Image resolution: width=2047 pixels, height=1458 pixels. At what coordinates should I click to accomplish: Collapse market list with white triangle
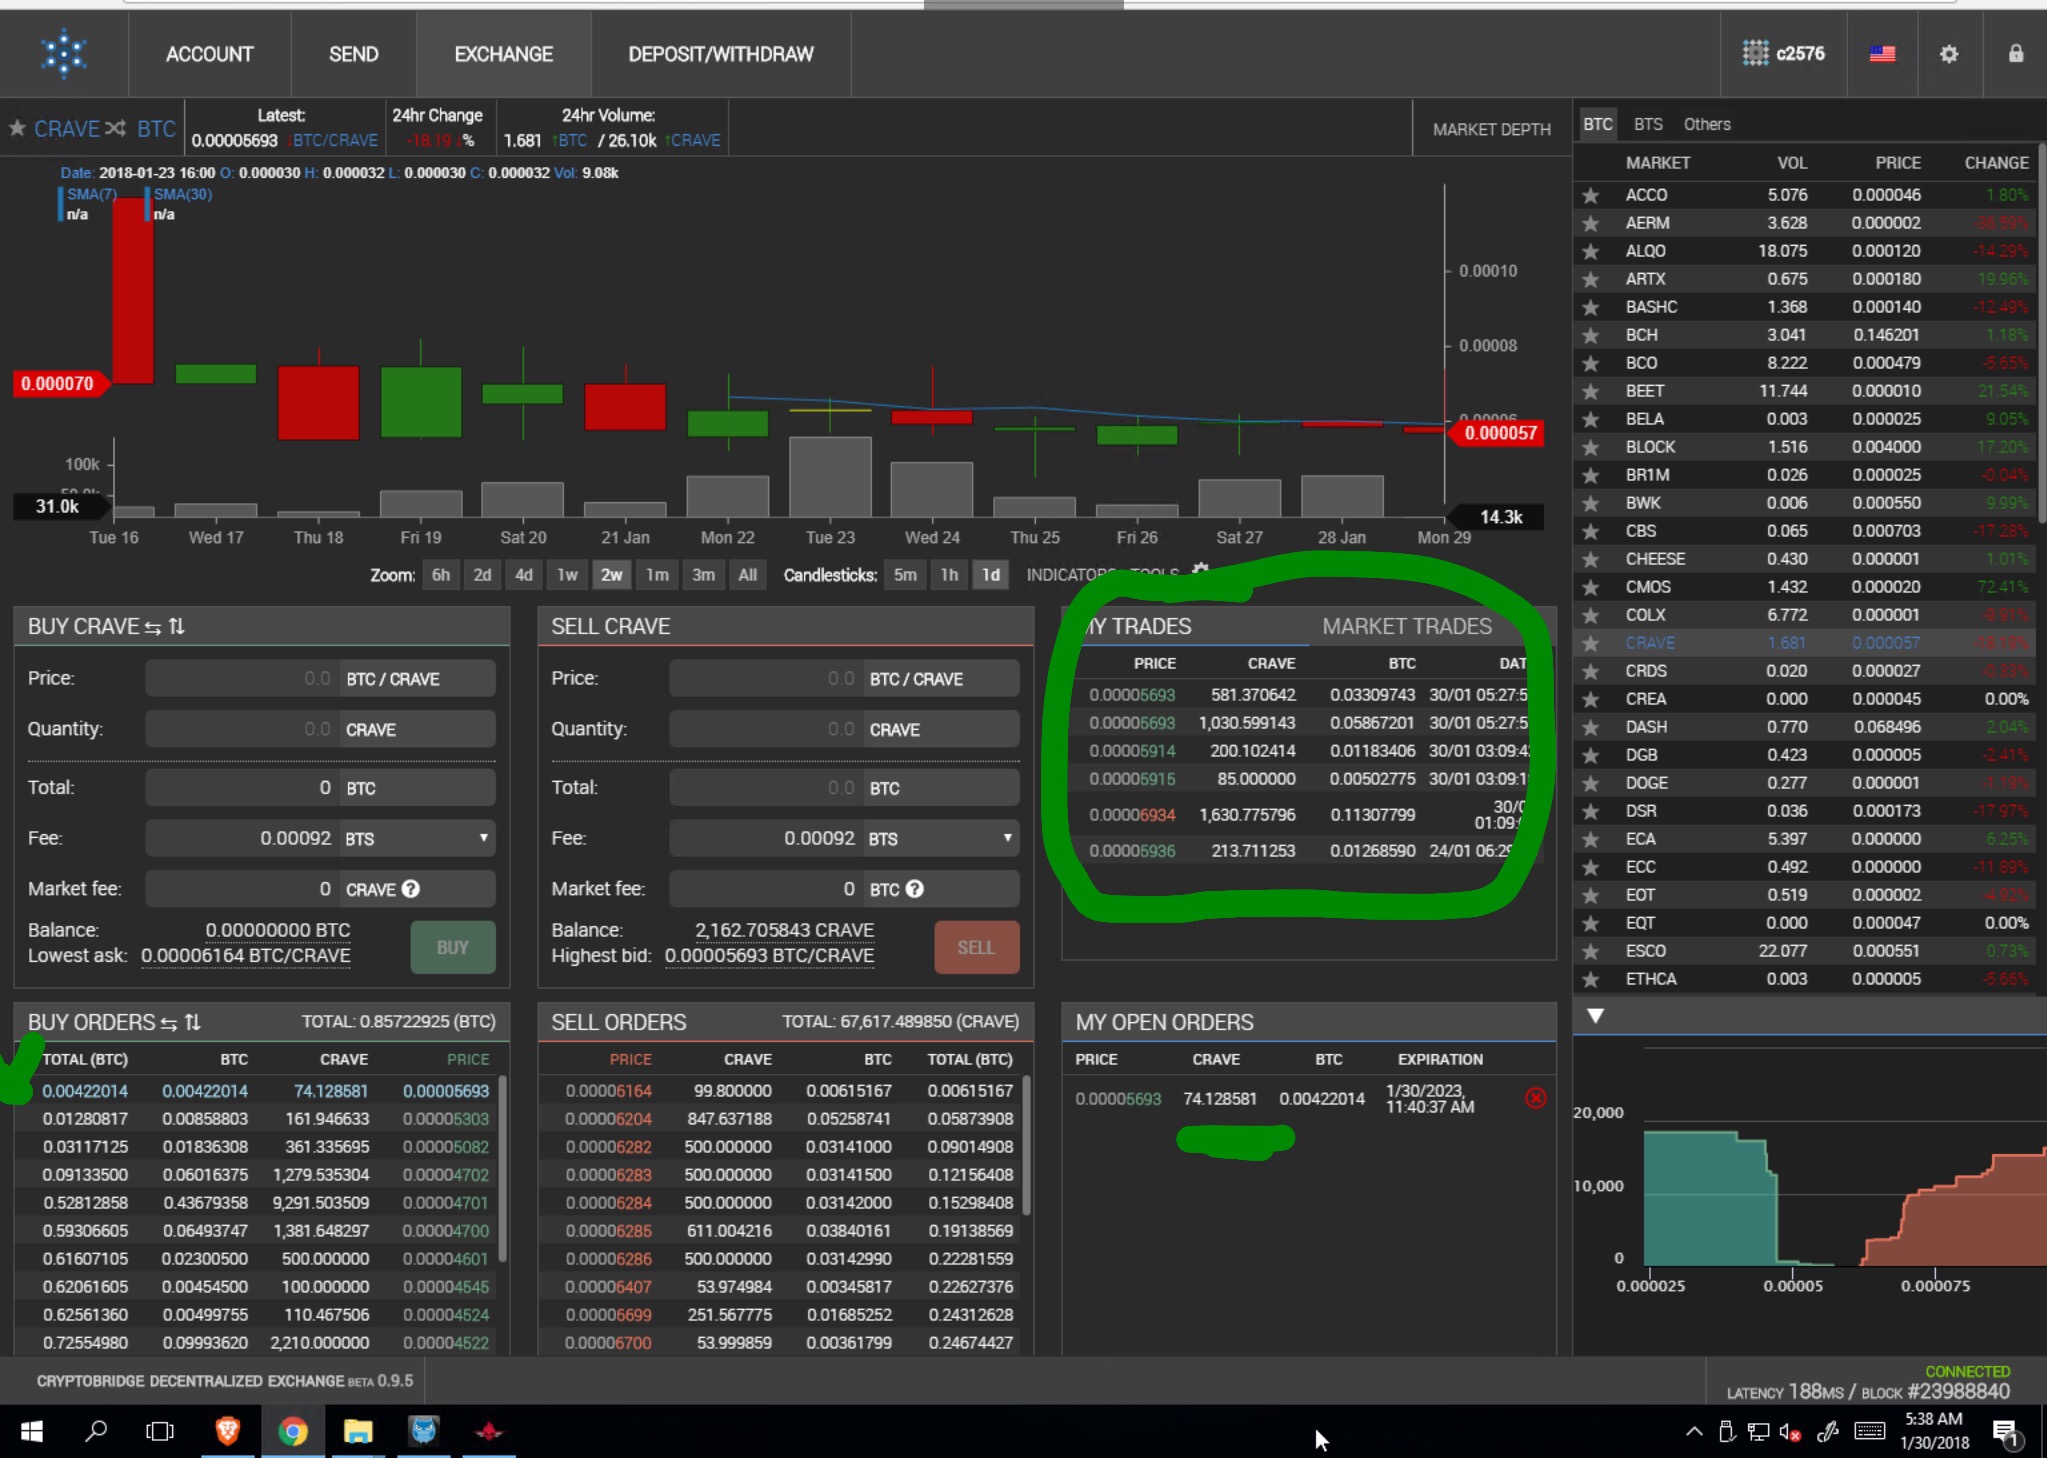pyautogui.click(x=1595, y=1016)
